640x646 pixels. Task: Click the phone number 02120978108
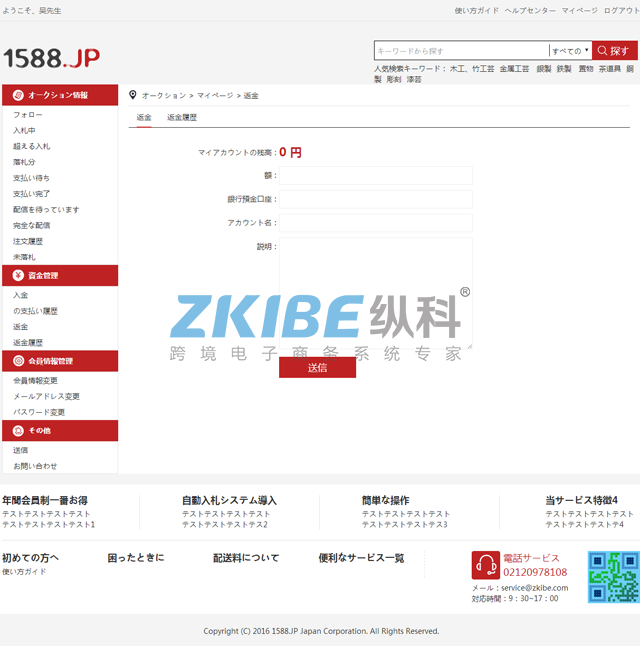535,572
